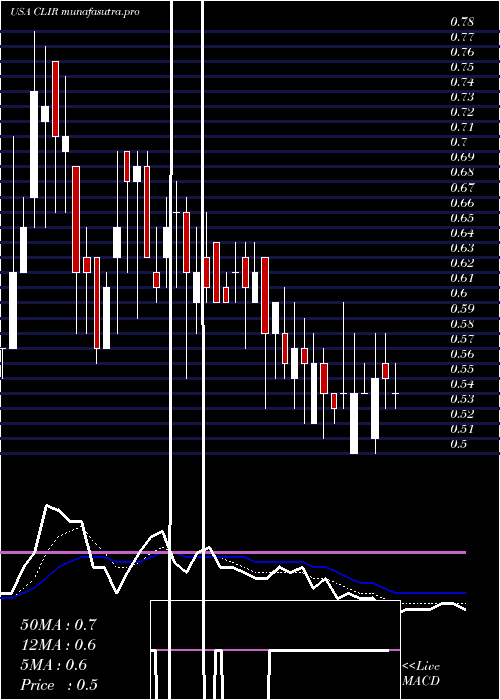Pick the 0.67 price axis label

(462, 188)
